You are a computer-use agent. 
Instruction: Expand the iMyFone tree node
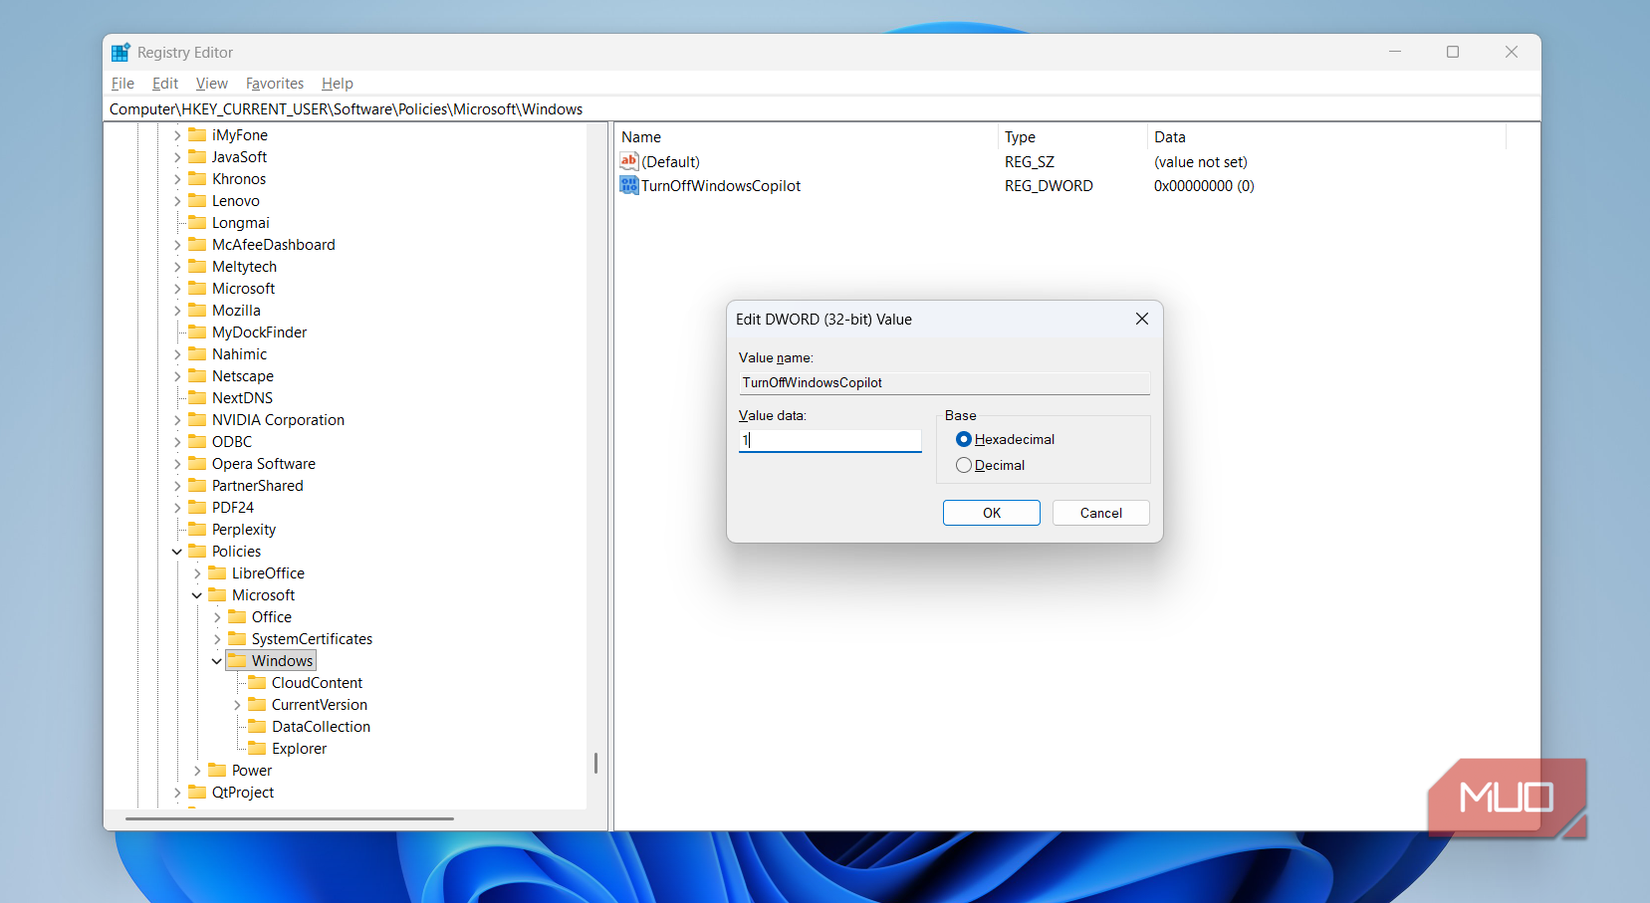(x=177, y=135)
